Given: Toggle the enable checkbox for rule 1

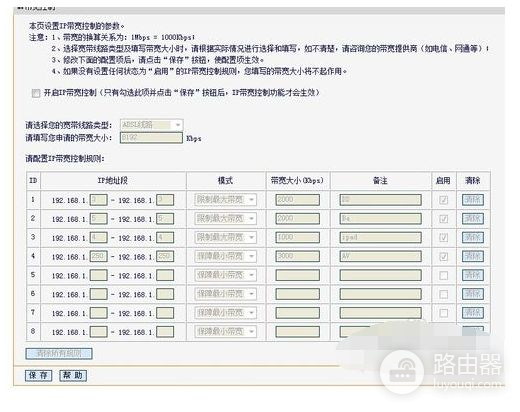Looking at the screenshot, I should (x=443, y=200).
